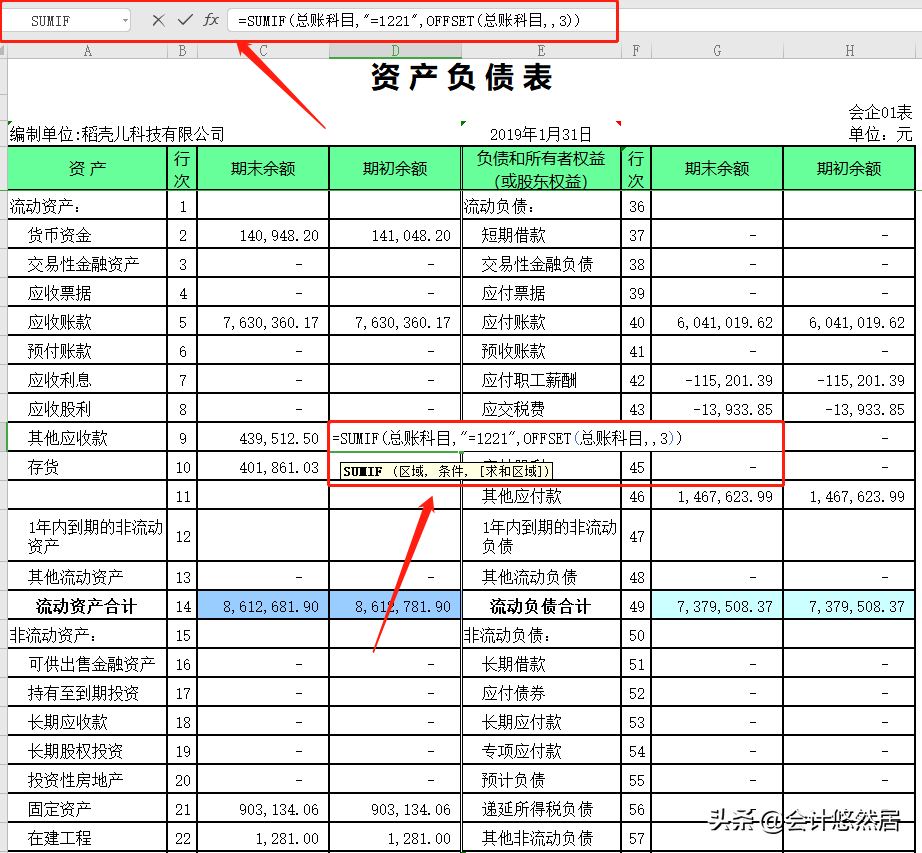
Task: Click the Name Box showing SUMIF
Action: tap(60, 19)
